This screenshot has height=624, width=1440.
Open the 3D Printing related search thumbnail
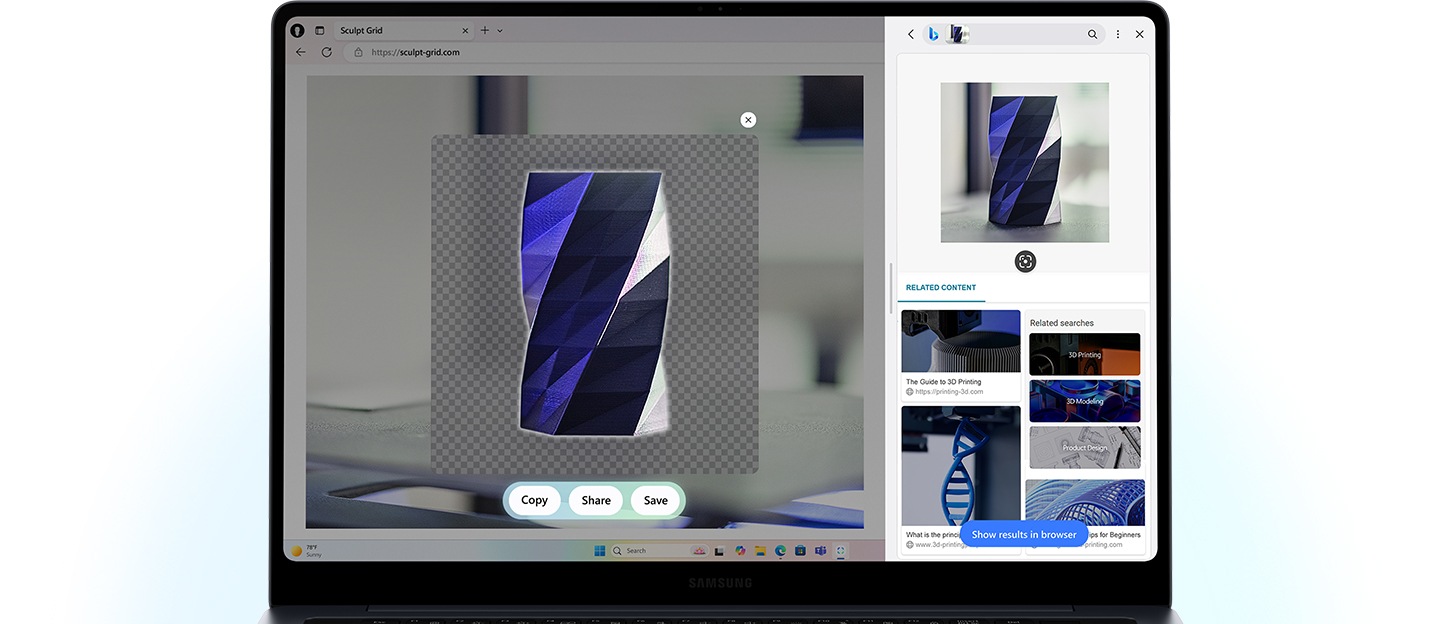(x=1084, y=354)
